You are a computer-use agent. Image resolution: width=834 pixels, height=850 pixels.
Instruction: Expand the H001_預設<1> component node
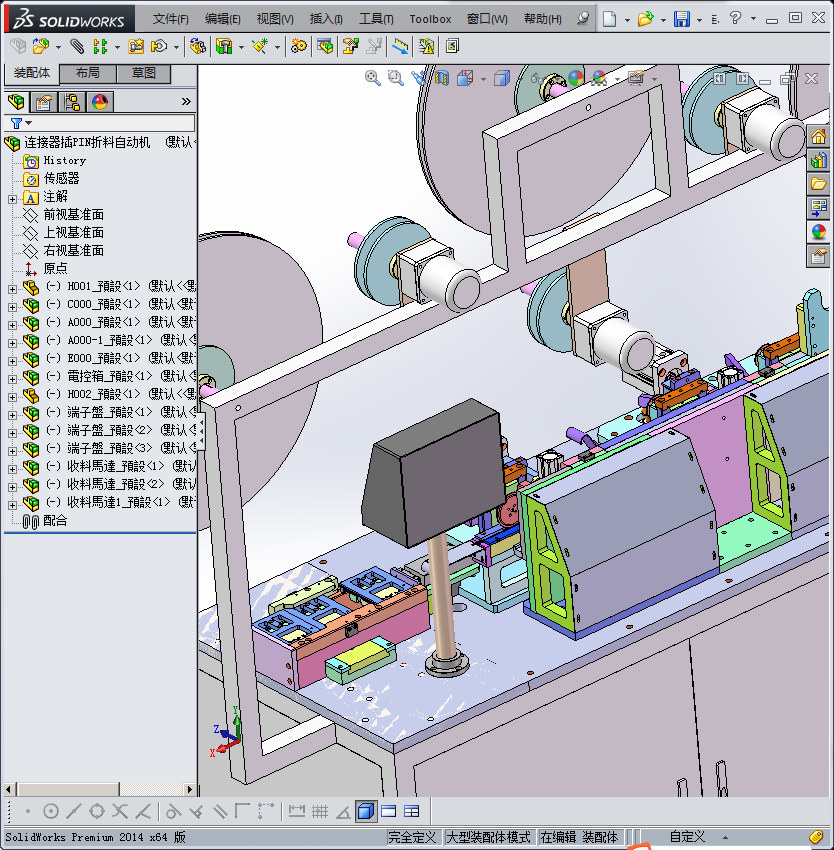pos(12,289)
